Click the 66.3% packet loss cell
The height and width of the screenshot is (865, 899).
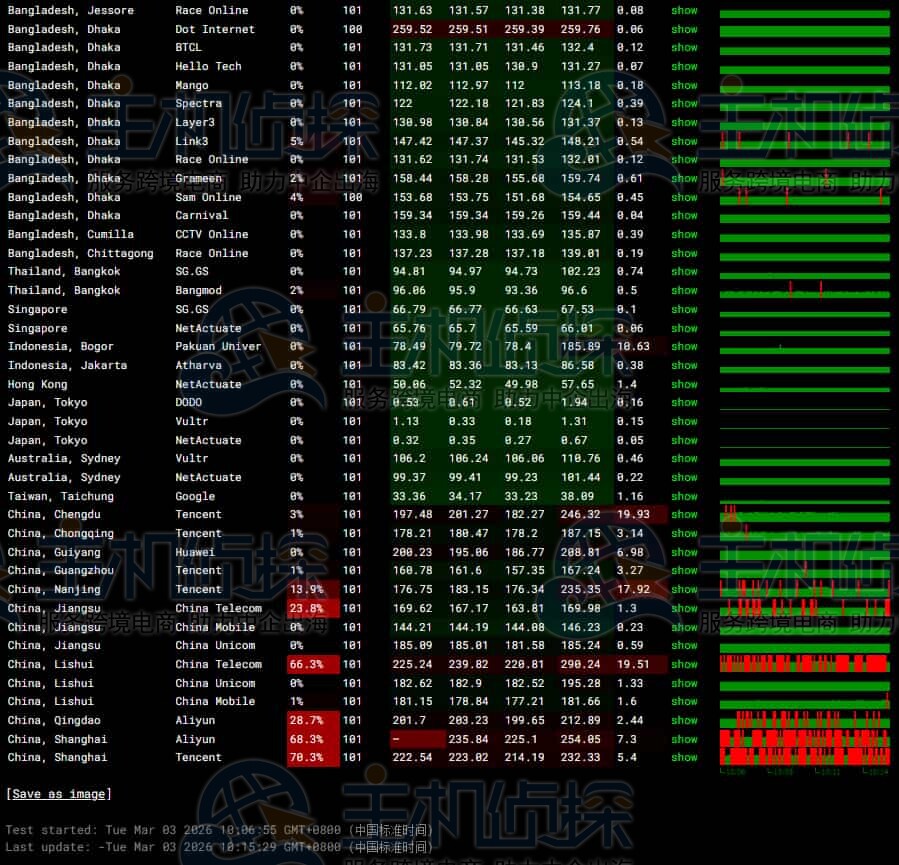pyautogui.click(x=313, y=664)
